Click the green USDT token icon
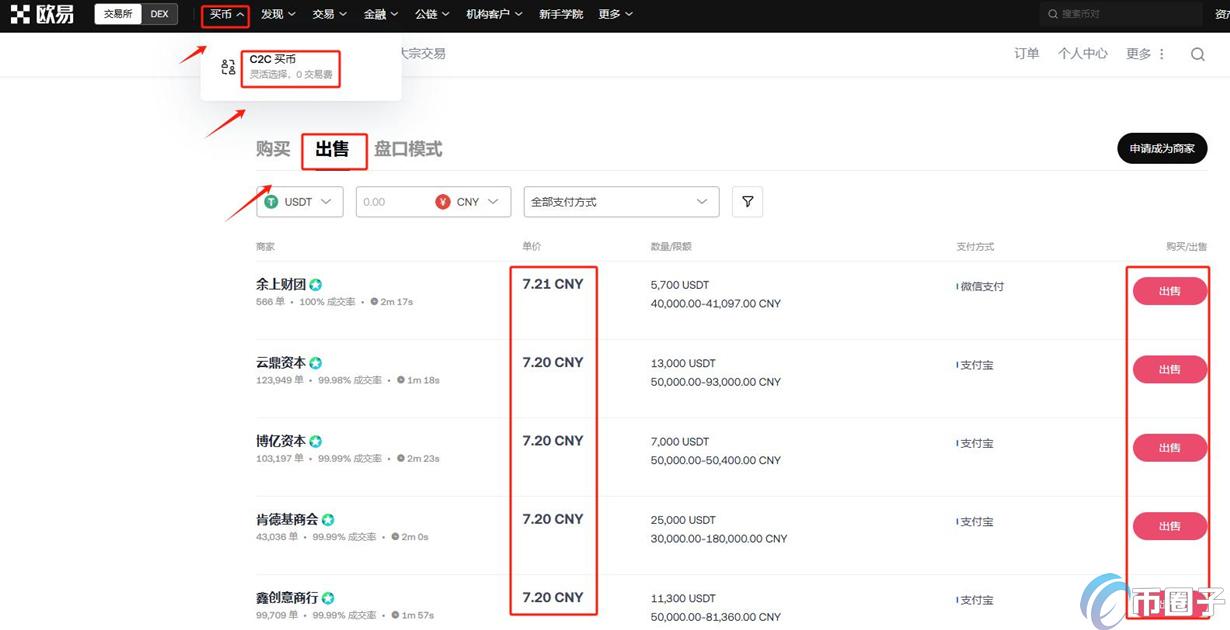 (x=270, y=201)
